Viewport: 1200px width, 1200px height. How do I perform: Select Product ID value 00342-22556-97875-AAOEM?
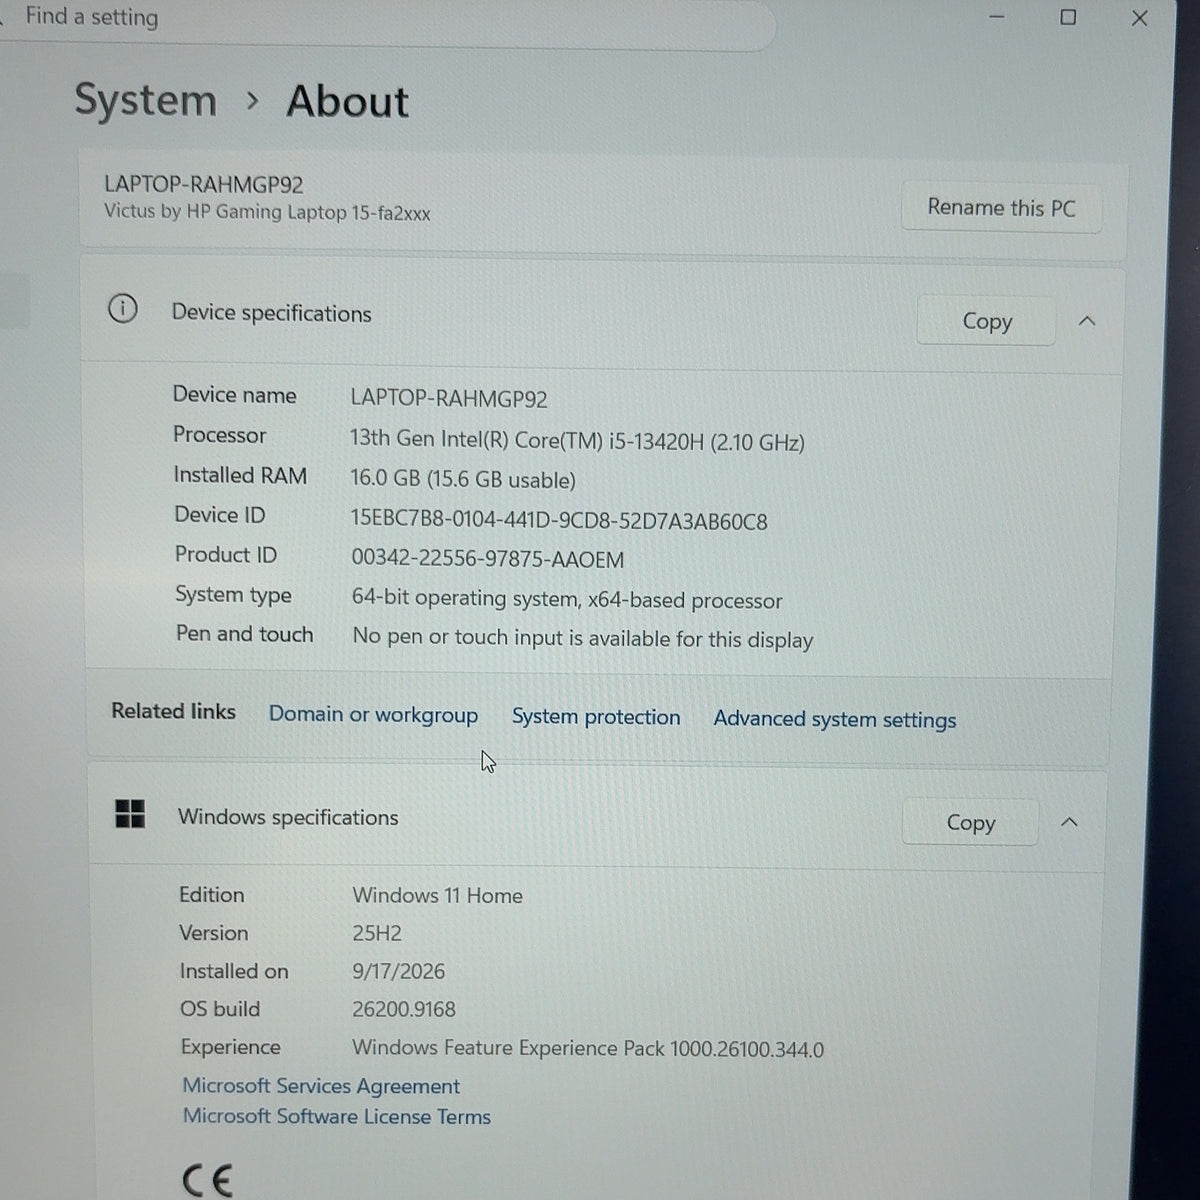coord(488,559)
